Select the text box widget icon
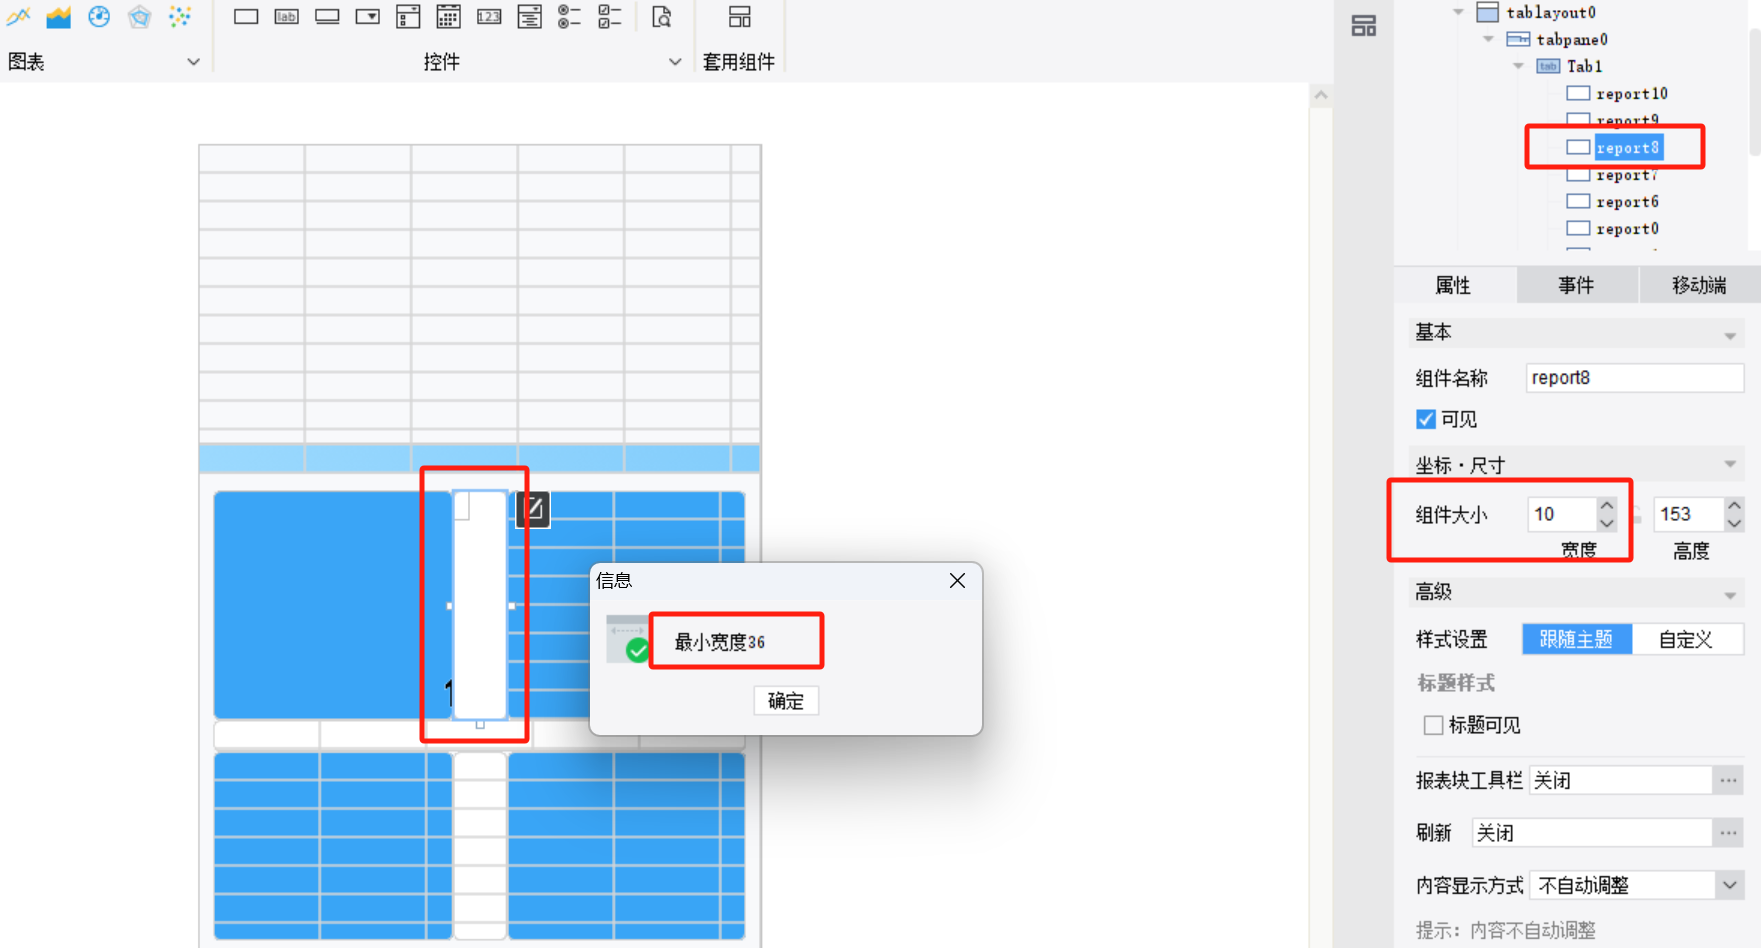 coord(246,16)
